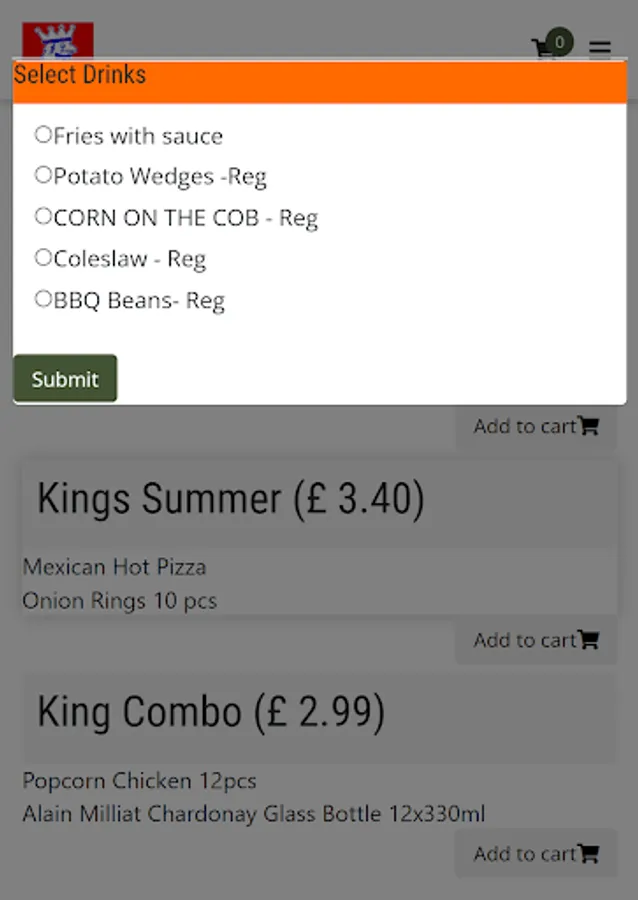Add King Combo to cart
Image resolution: width=638 pixels, height=900 pixels.
[x=535, y=854]
